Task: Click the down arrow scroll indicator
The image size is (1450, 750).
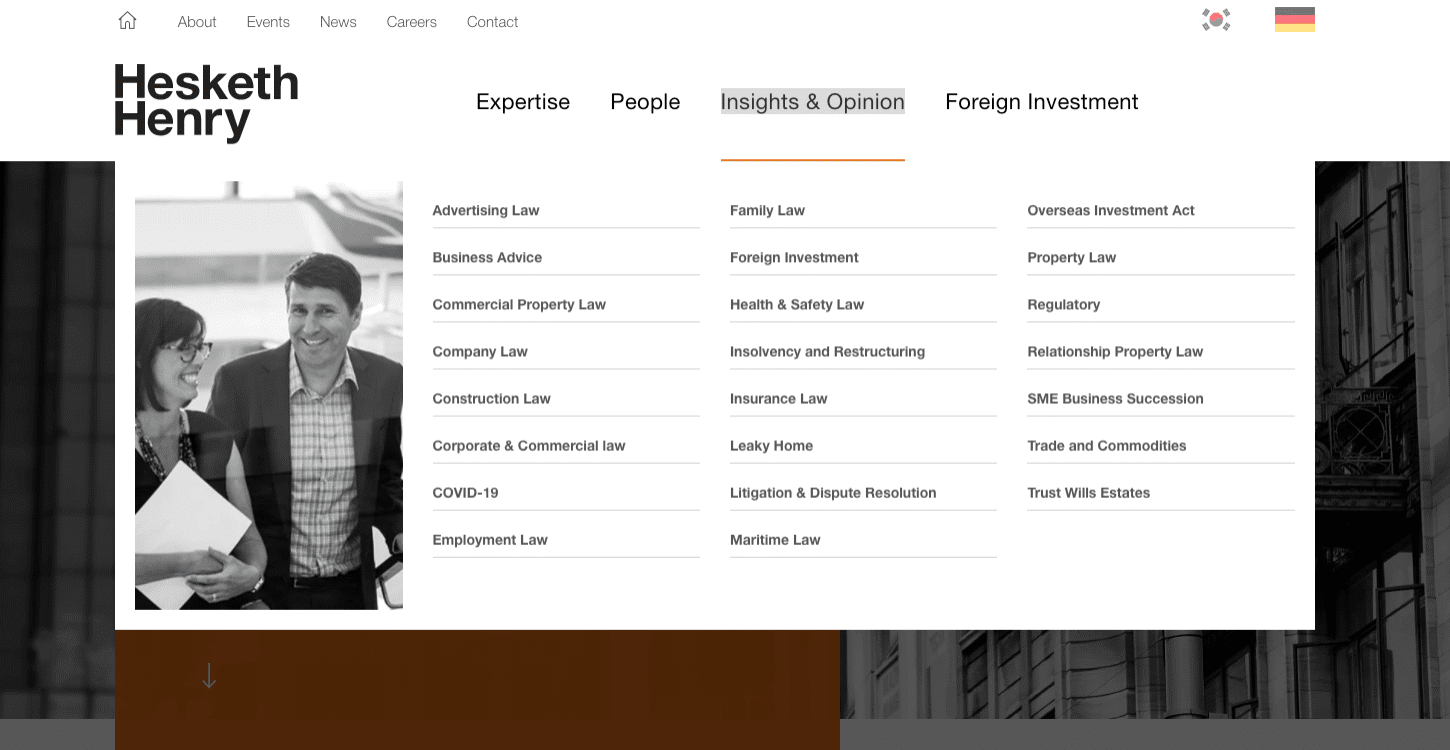Action: [x=209, y=676]
